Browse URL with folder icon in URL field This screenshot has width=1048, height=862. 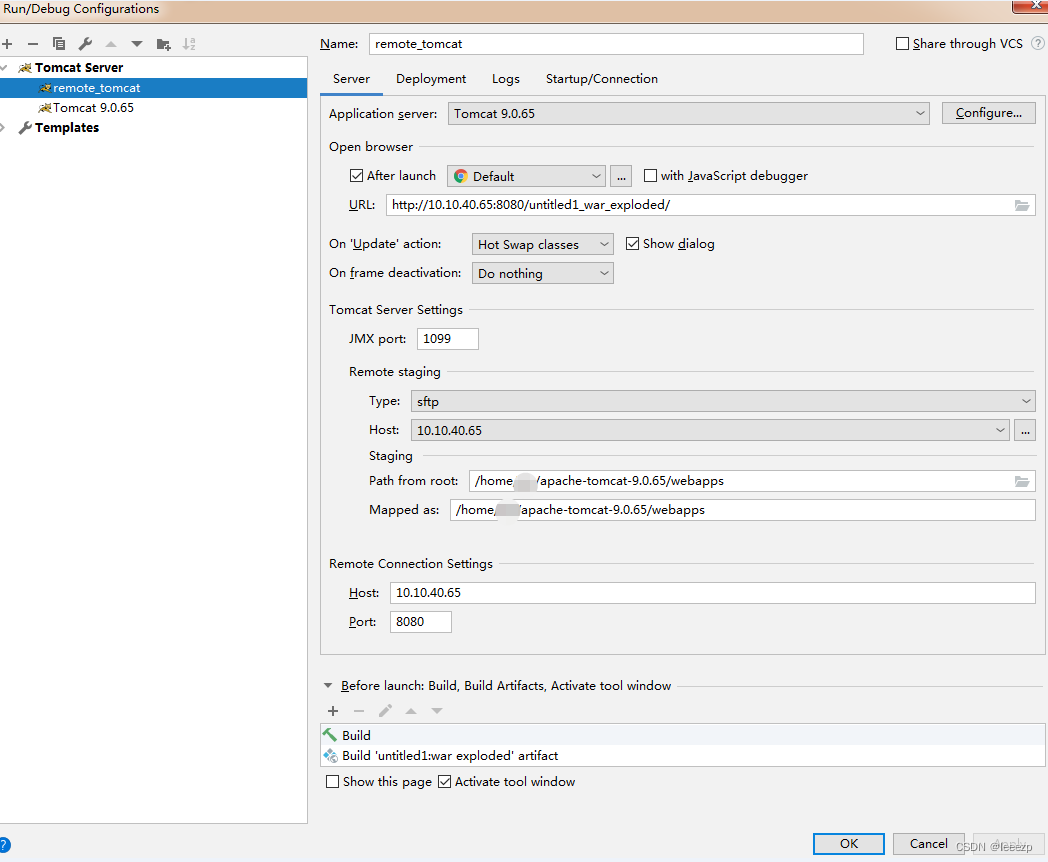1022,205
